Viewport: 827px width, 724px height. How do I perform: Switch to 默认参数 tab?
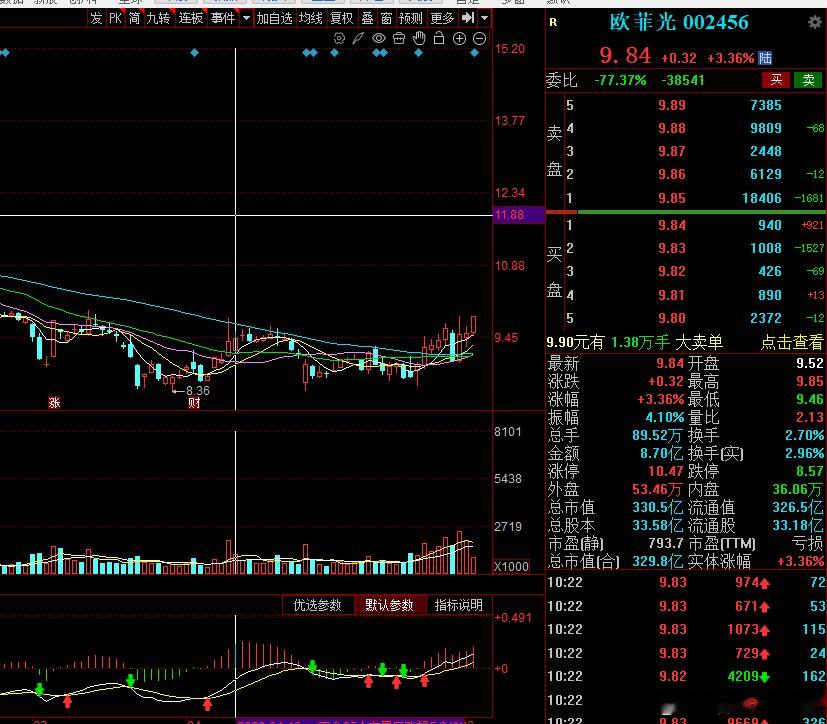(389, 605)
